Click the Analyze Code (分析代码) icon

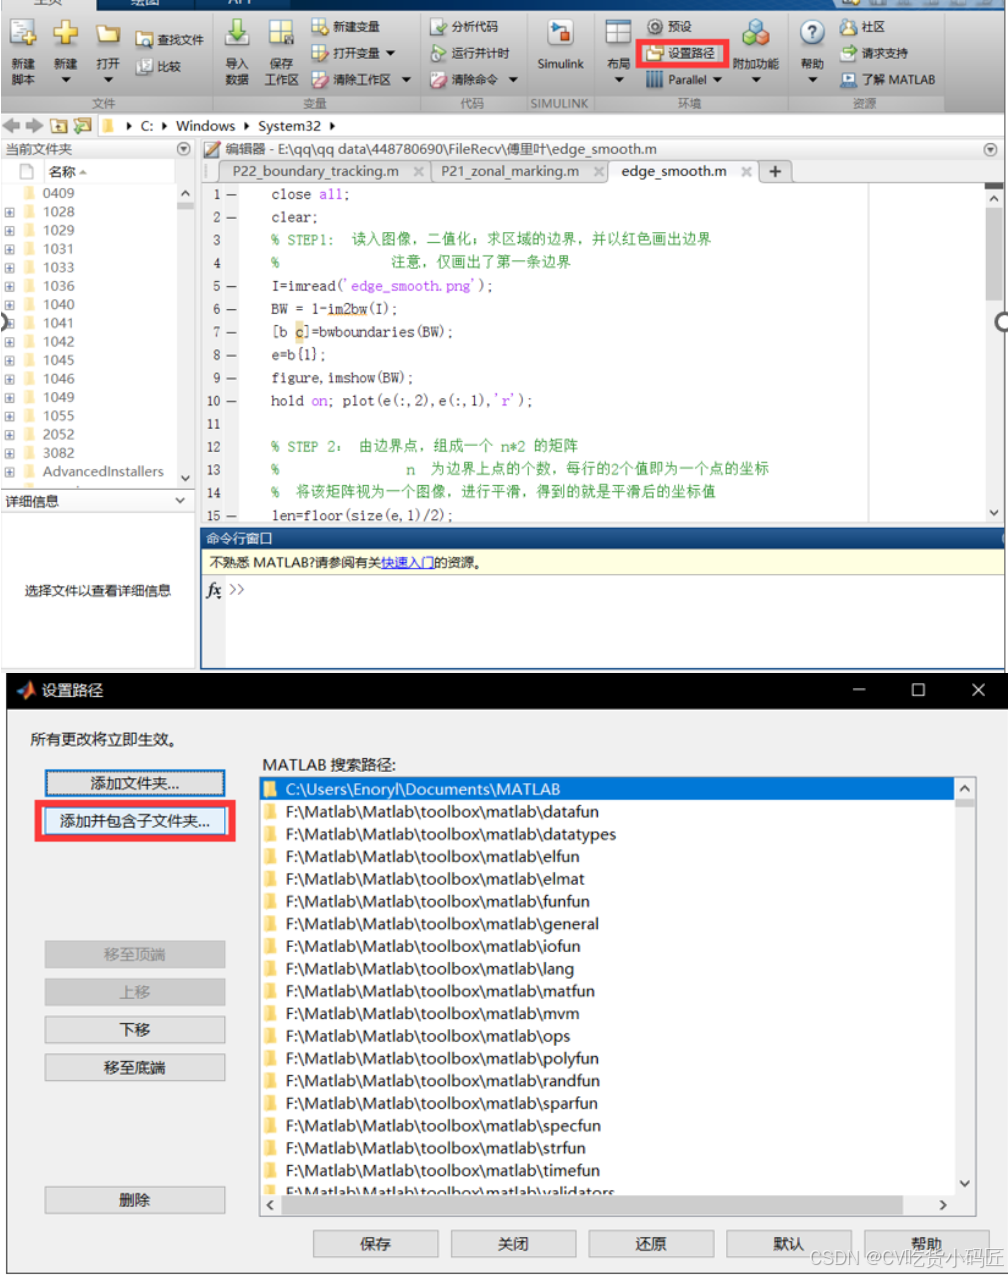pyautogui.click(x=439, y=27)
